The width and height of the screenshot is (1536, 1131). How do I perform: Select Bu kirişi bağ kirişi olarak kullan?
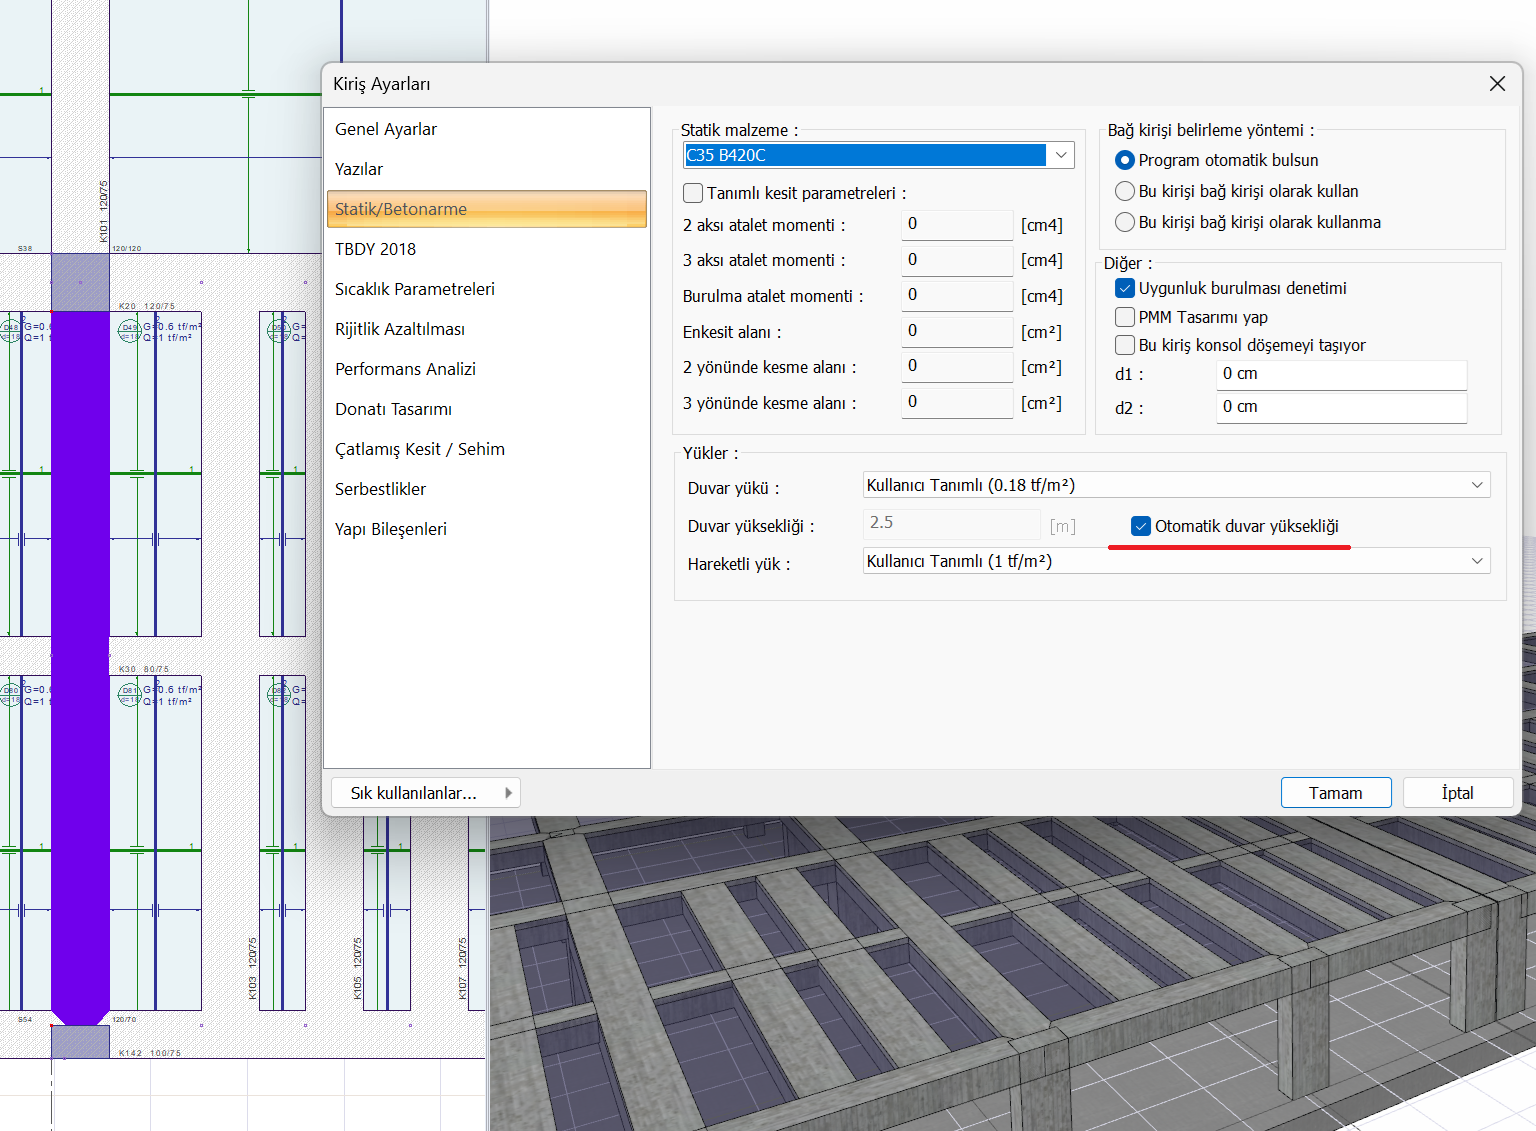[x=1125, y=191]
